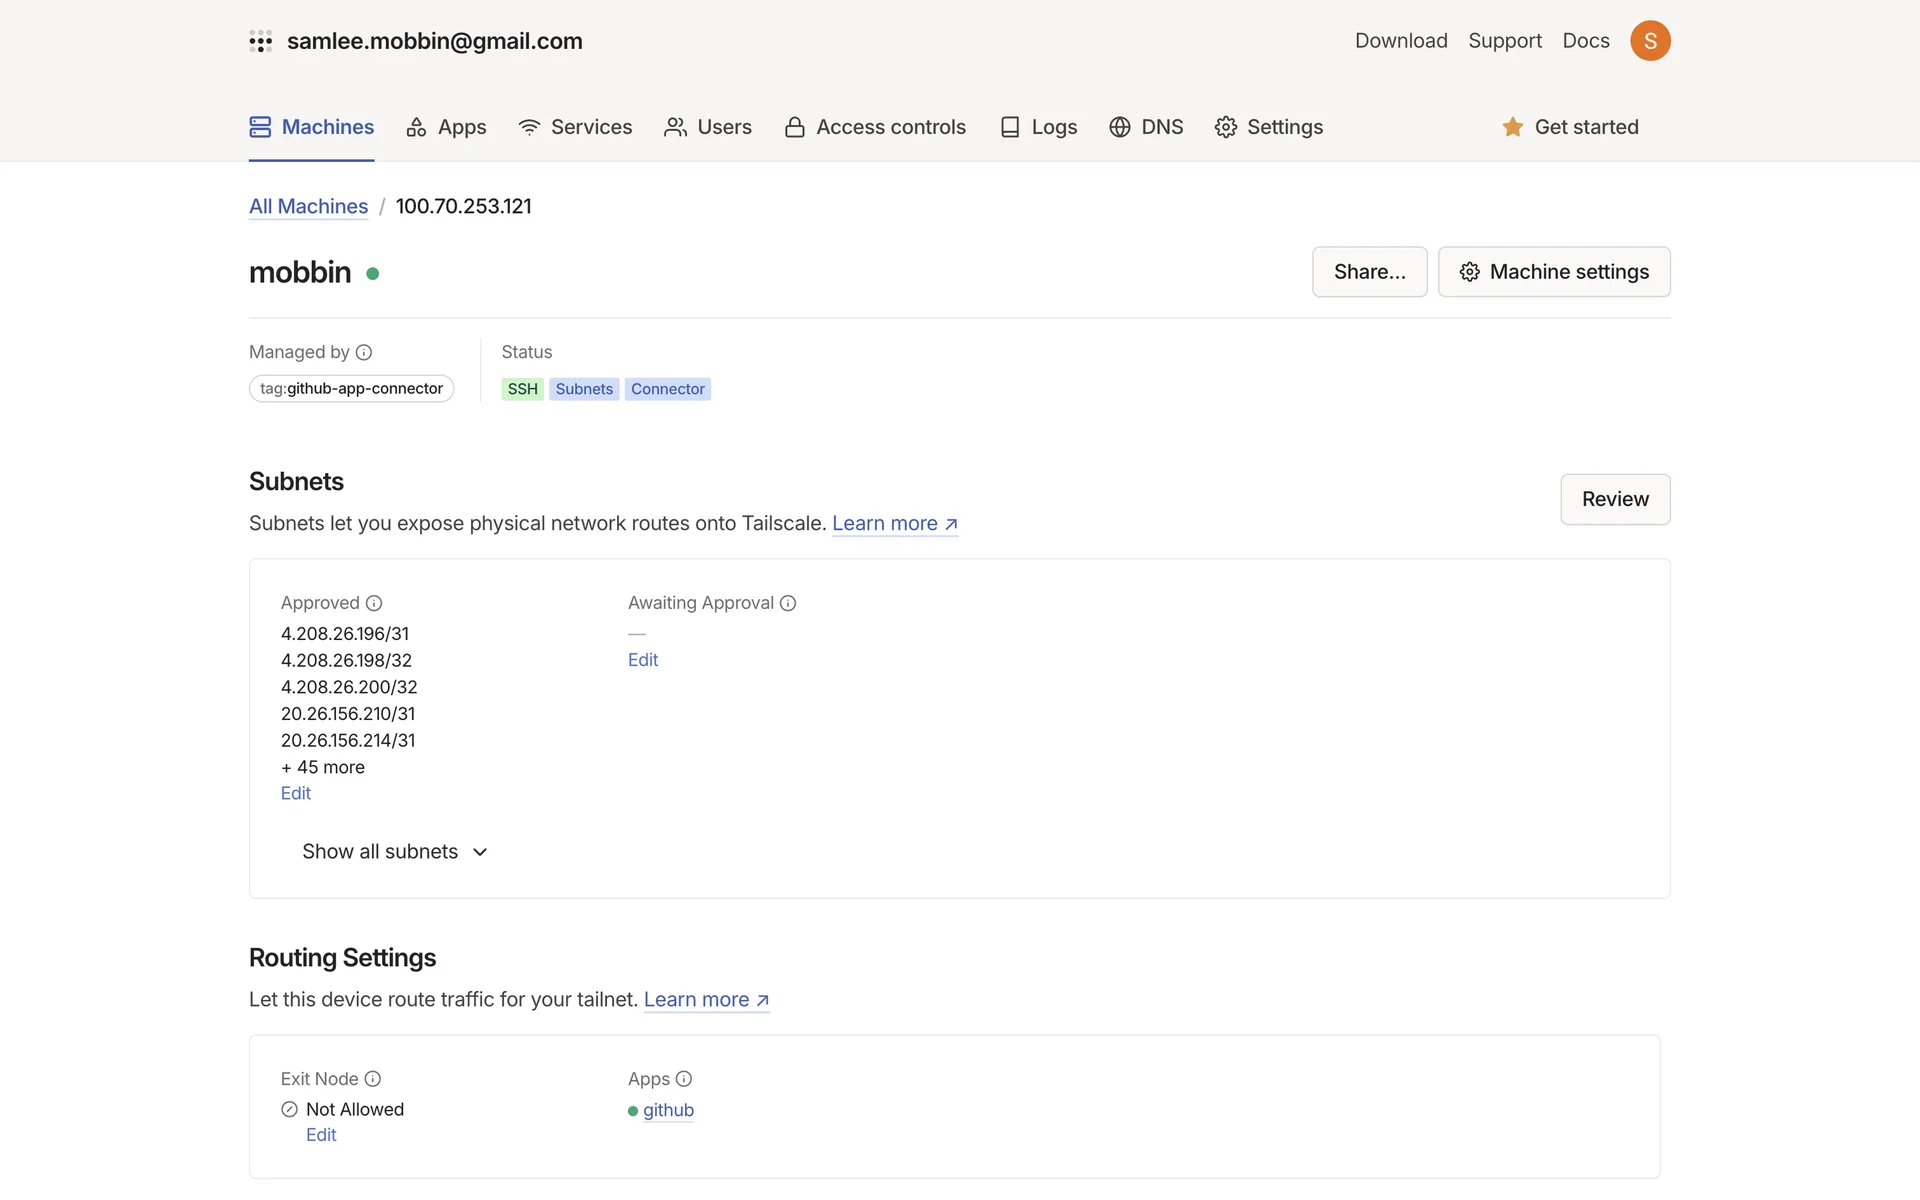Image resolution: width=1920 pixels, height=1200 pixels.
Task: Click the orange S user avatar
Action: click(1650, 41)
